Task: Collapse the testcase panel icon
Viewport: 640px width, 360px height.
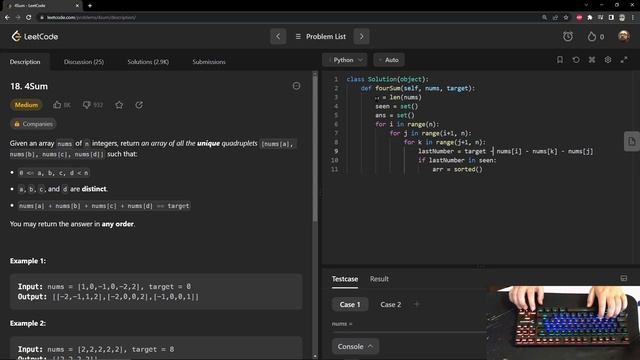Action: pos(624,278)
